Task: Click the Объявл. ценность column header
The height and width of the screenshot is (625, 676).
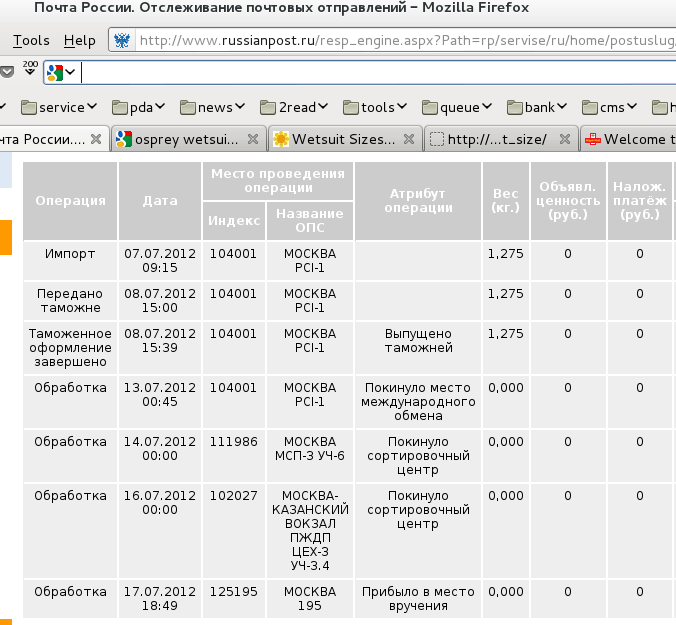Action: [568, 201]
